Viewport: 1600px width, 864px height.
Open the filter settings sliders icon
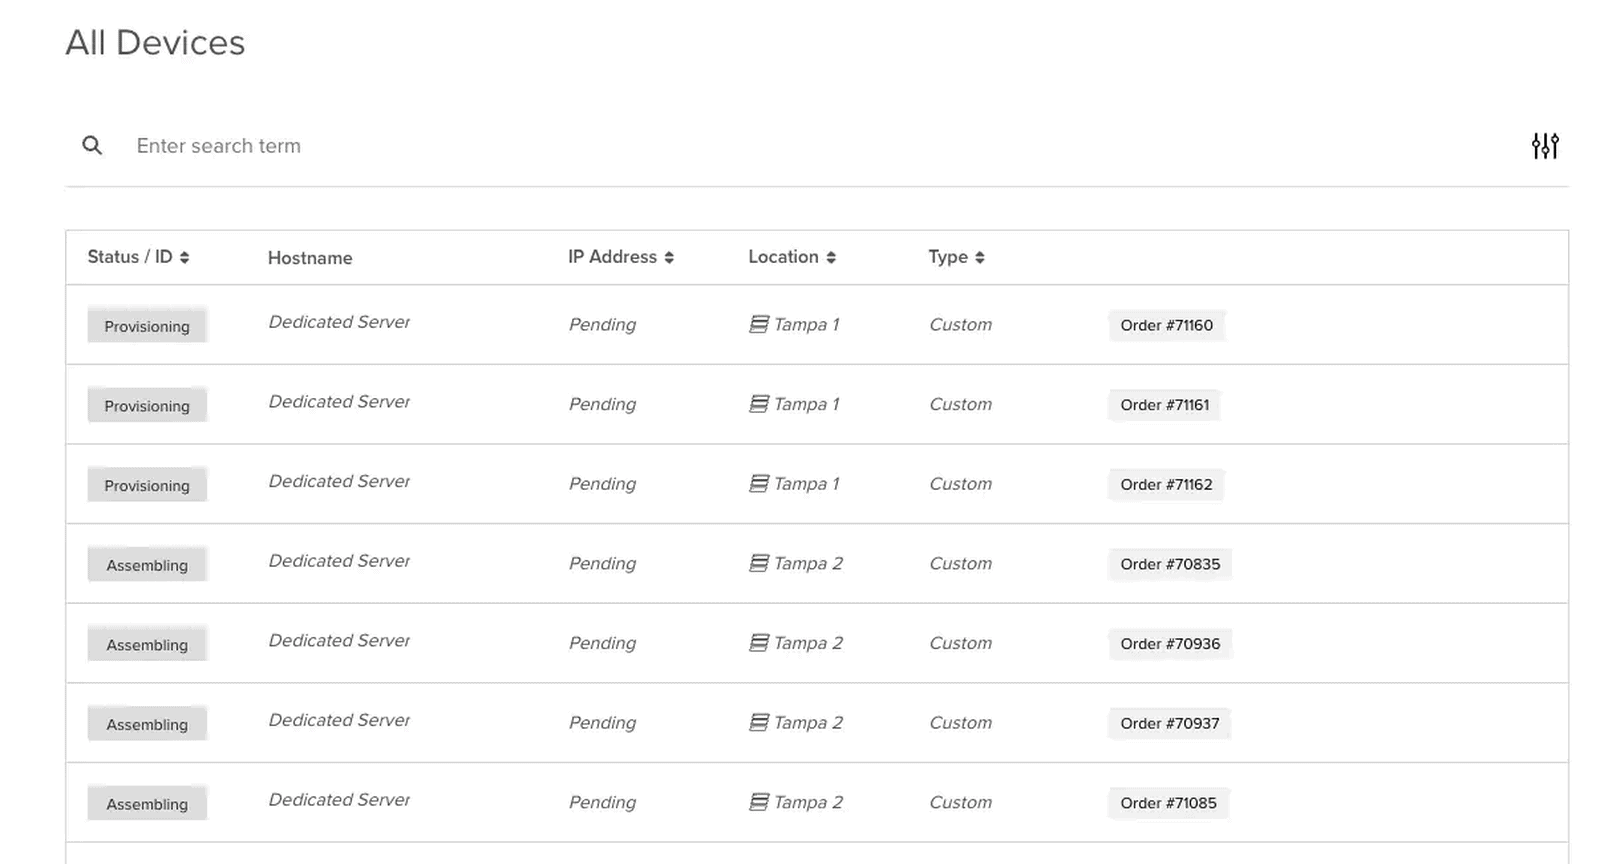(x=1545, y=146)
